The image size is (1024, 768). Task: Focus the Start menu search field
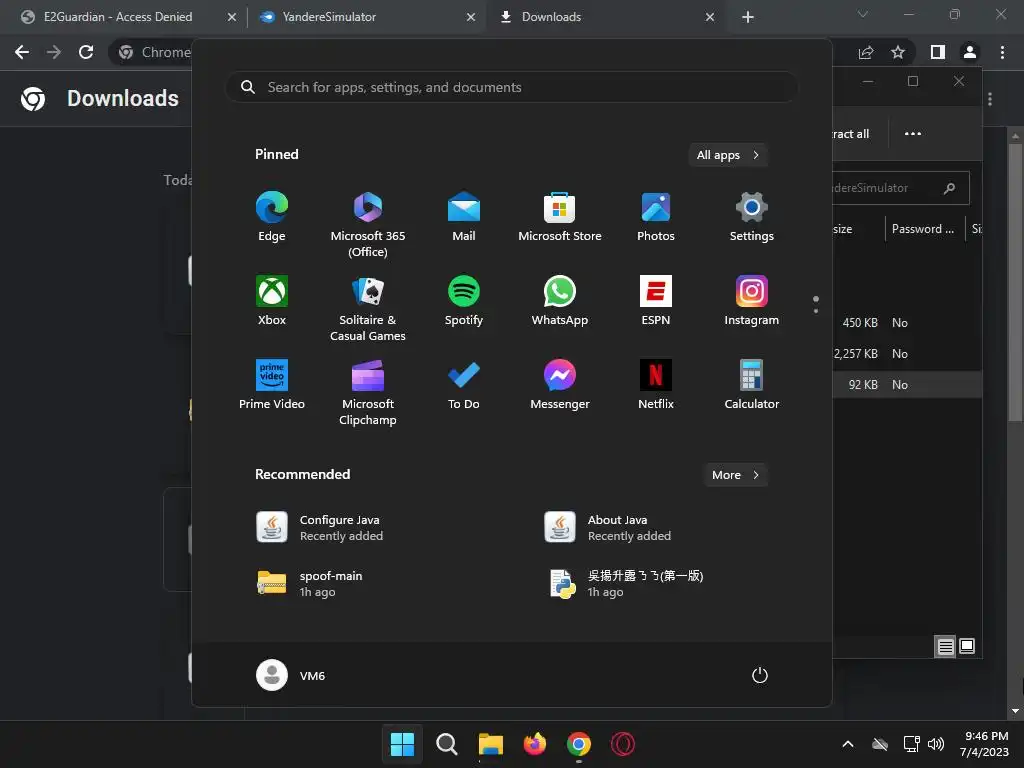click(x=511, y=87)
